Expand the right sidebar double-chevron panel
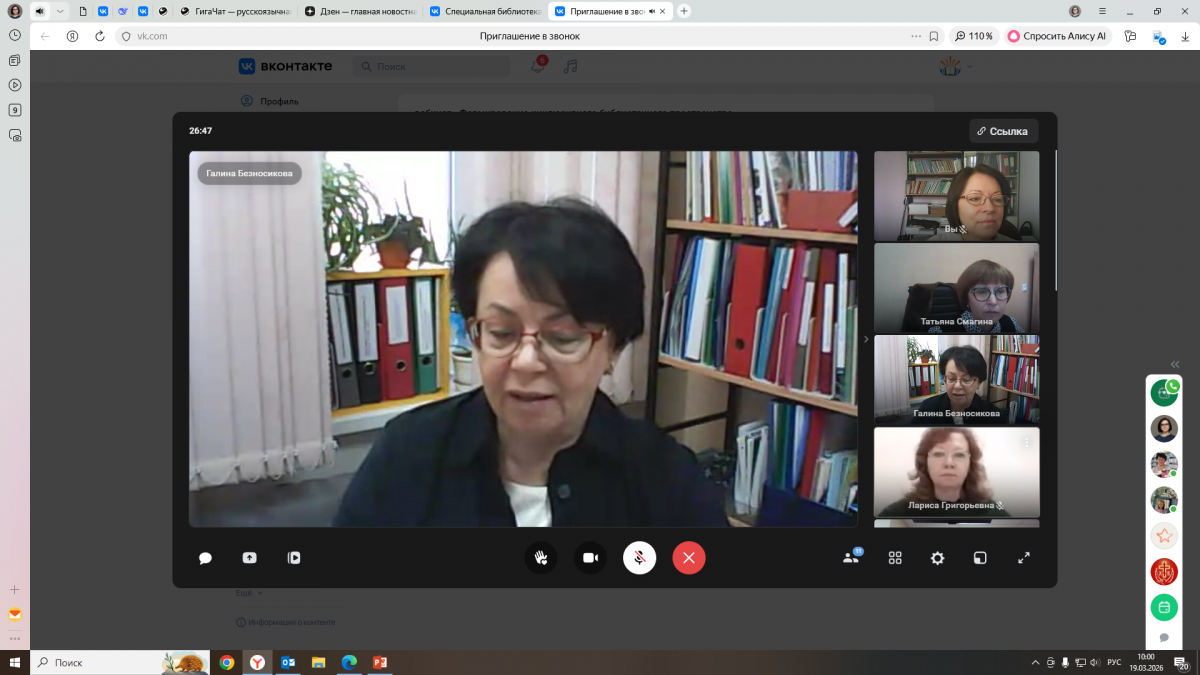 coord(1175,364)
